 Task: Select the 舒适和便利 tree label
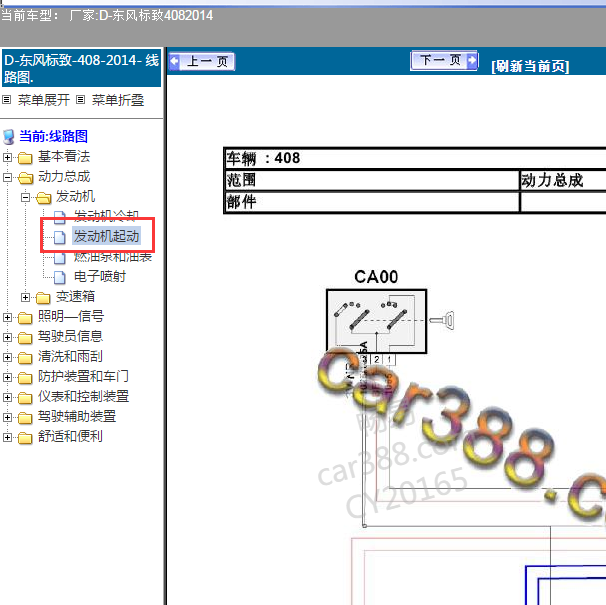pos(70,436)
